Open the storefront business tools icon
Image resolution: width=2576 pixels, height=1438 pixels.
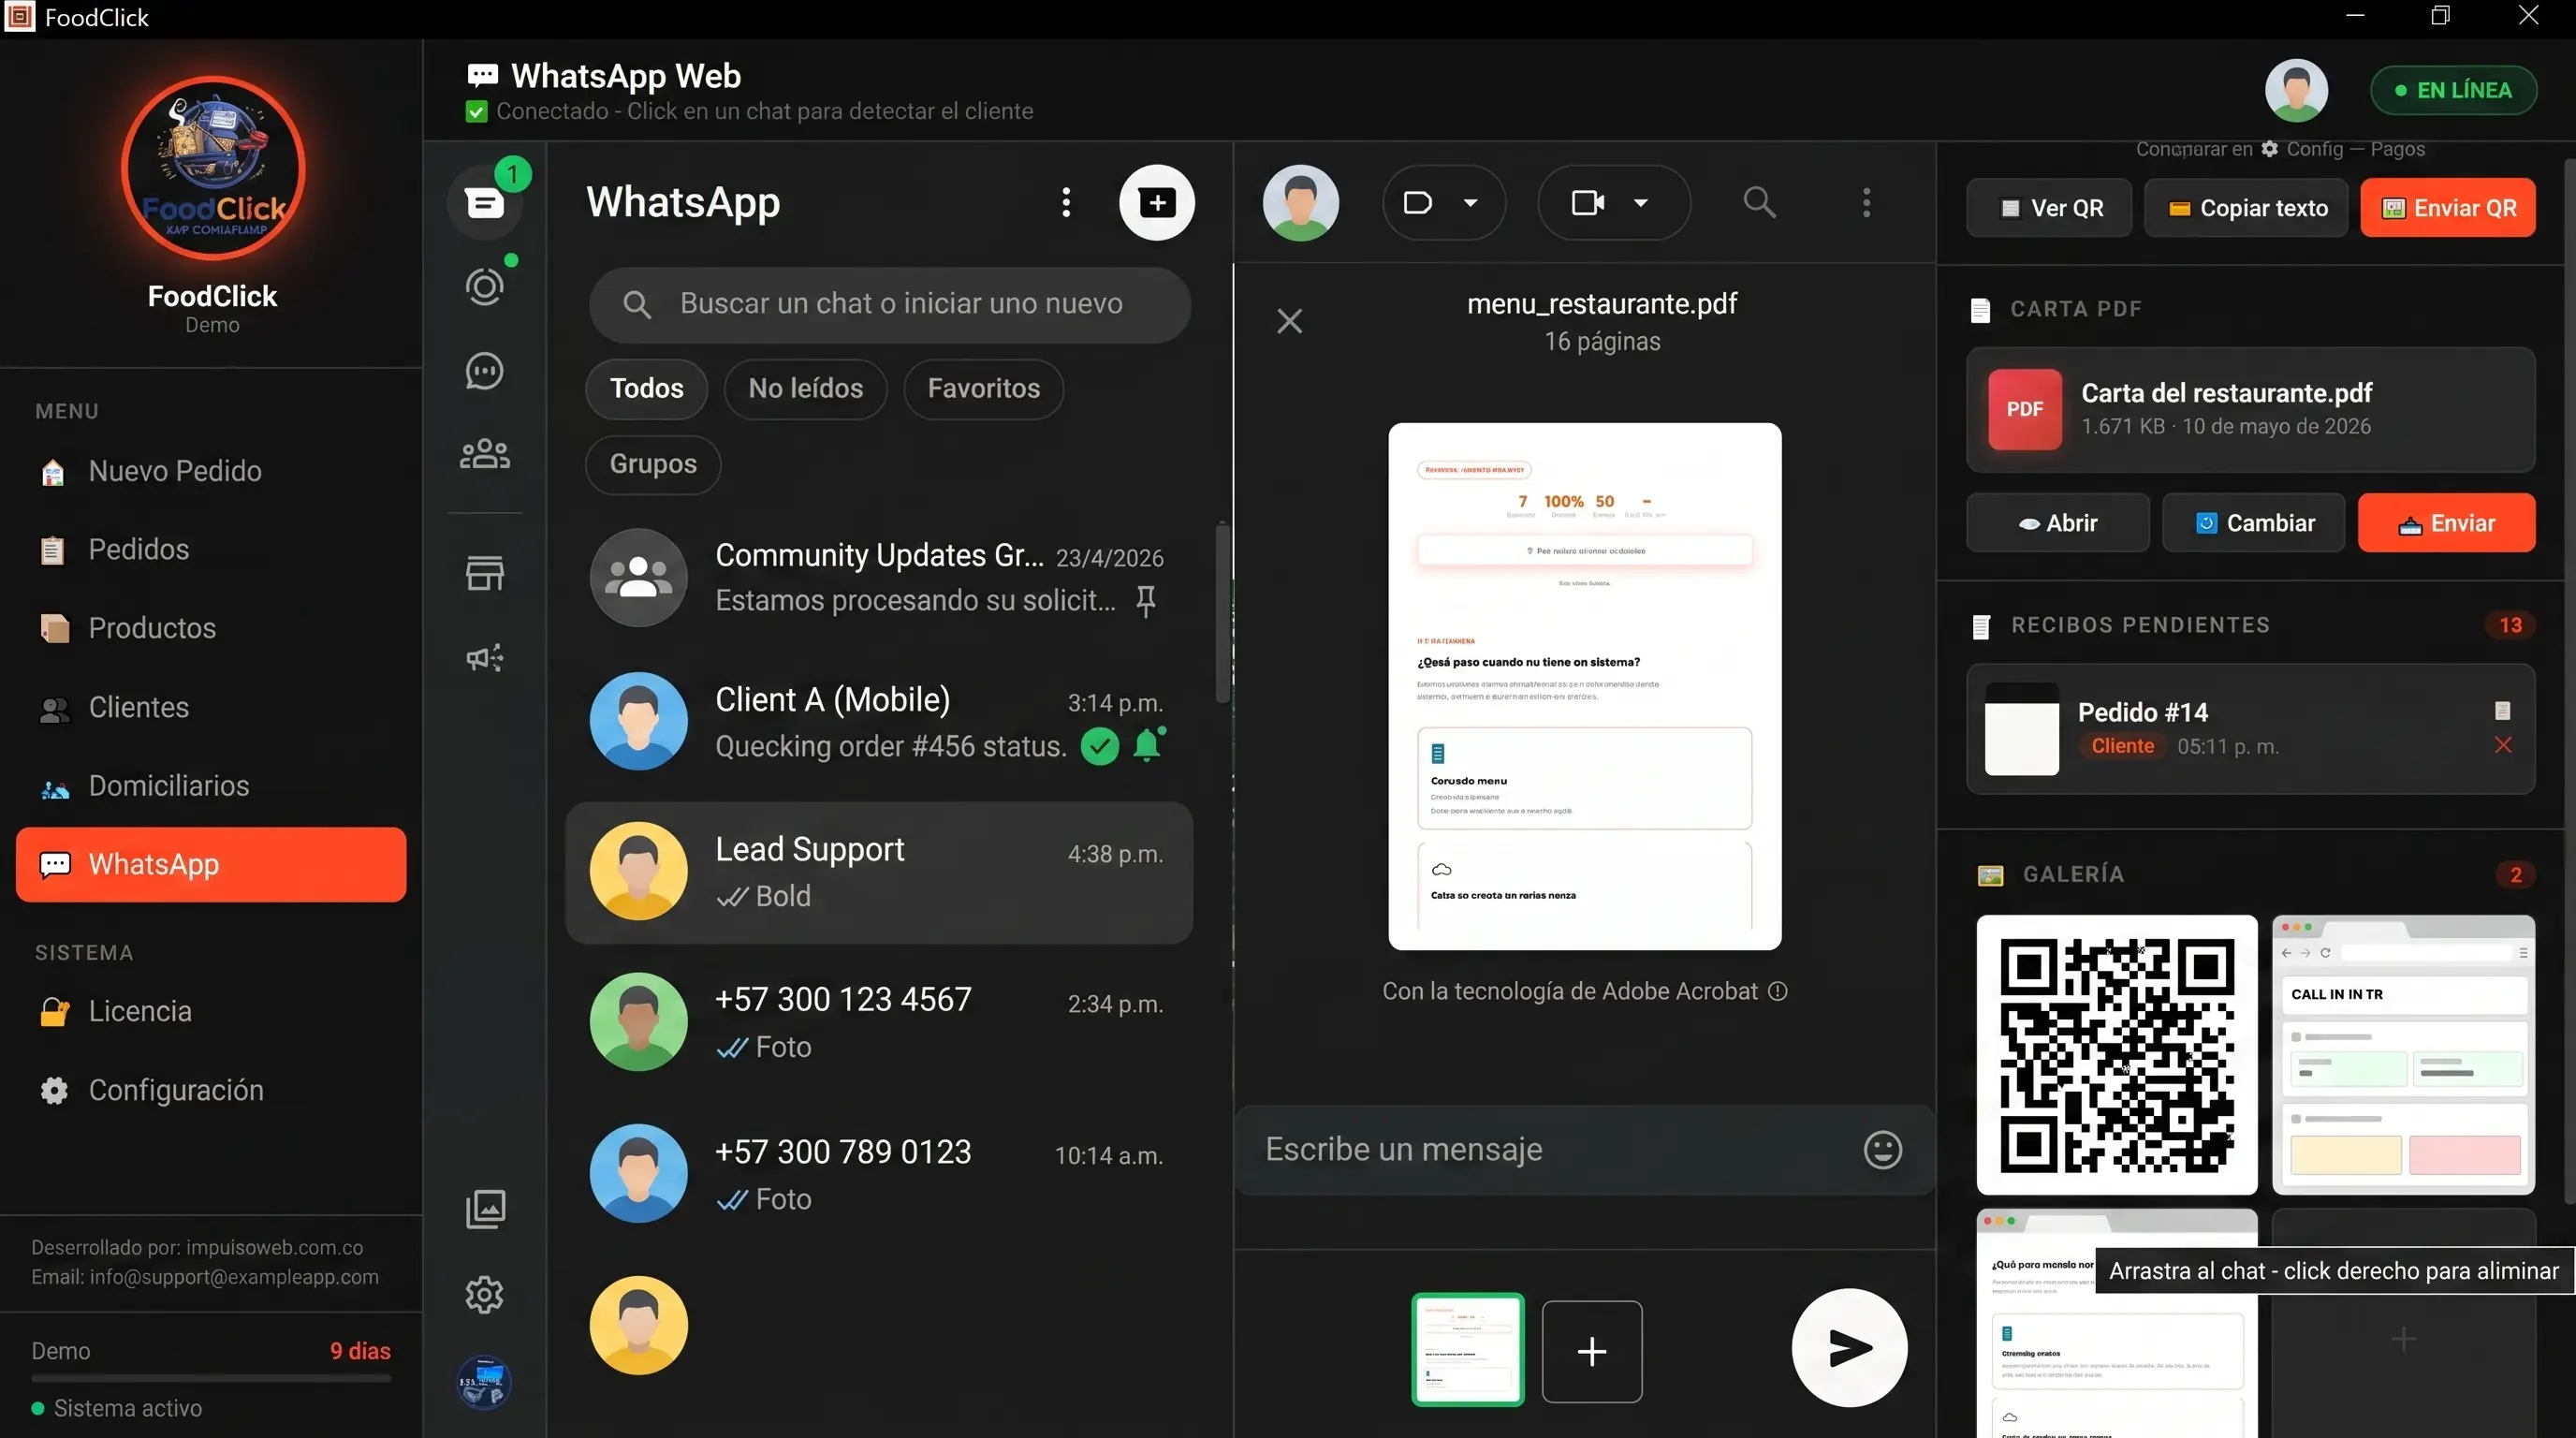[x=485, y=574]
